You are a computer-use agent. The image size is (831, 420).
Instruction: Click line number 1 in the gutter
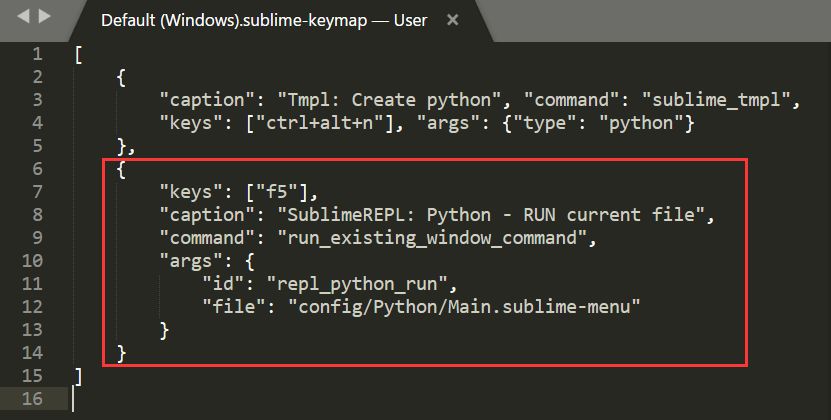pyautogui.click(x=37, y=54)
